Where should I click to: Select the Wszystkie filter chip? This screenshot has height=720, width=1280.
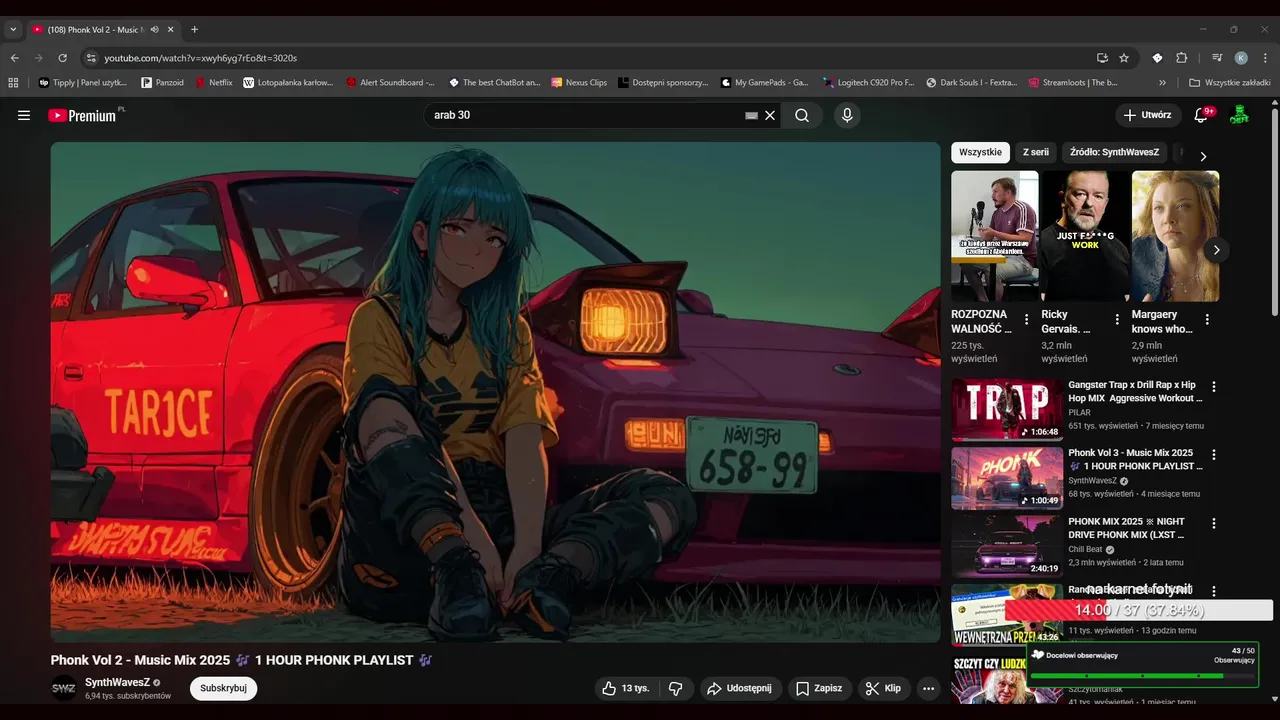[x=980, y=152]
